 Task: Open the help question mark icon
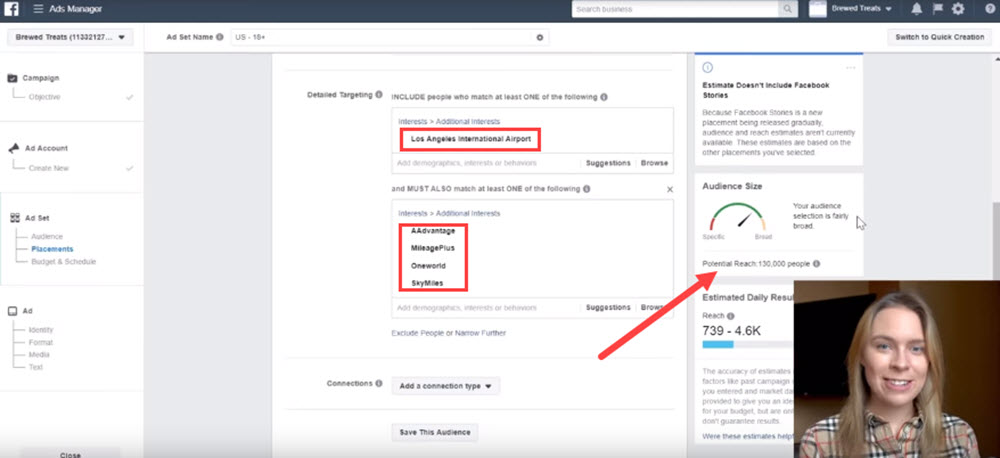990,9
